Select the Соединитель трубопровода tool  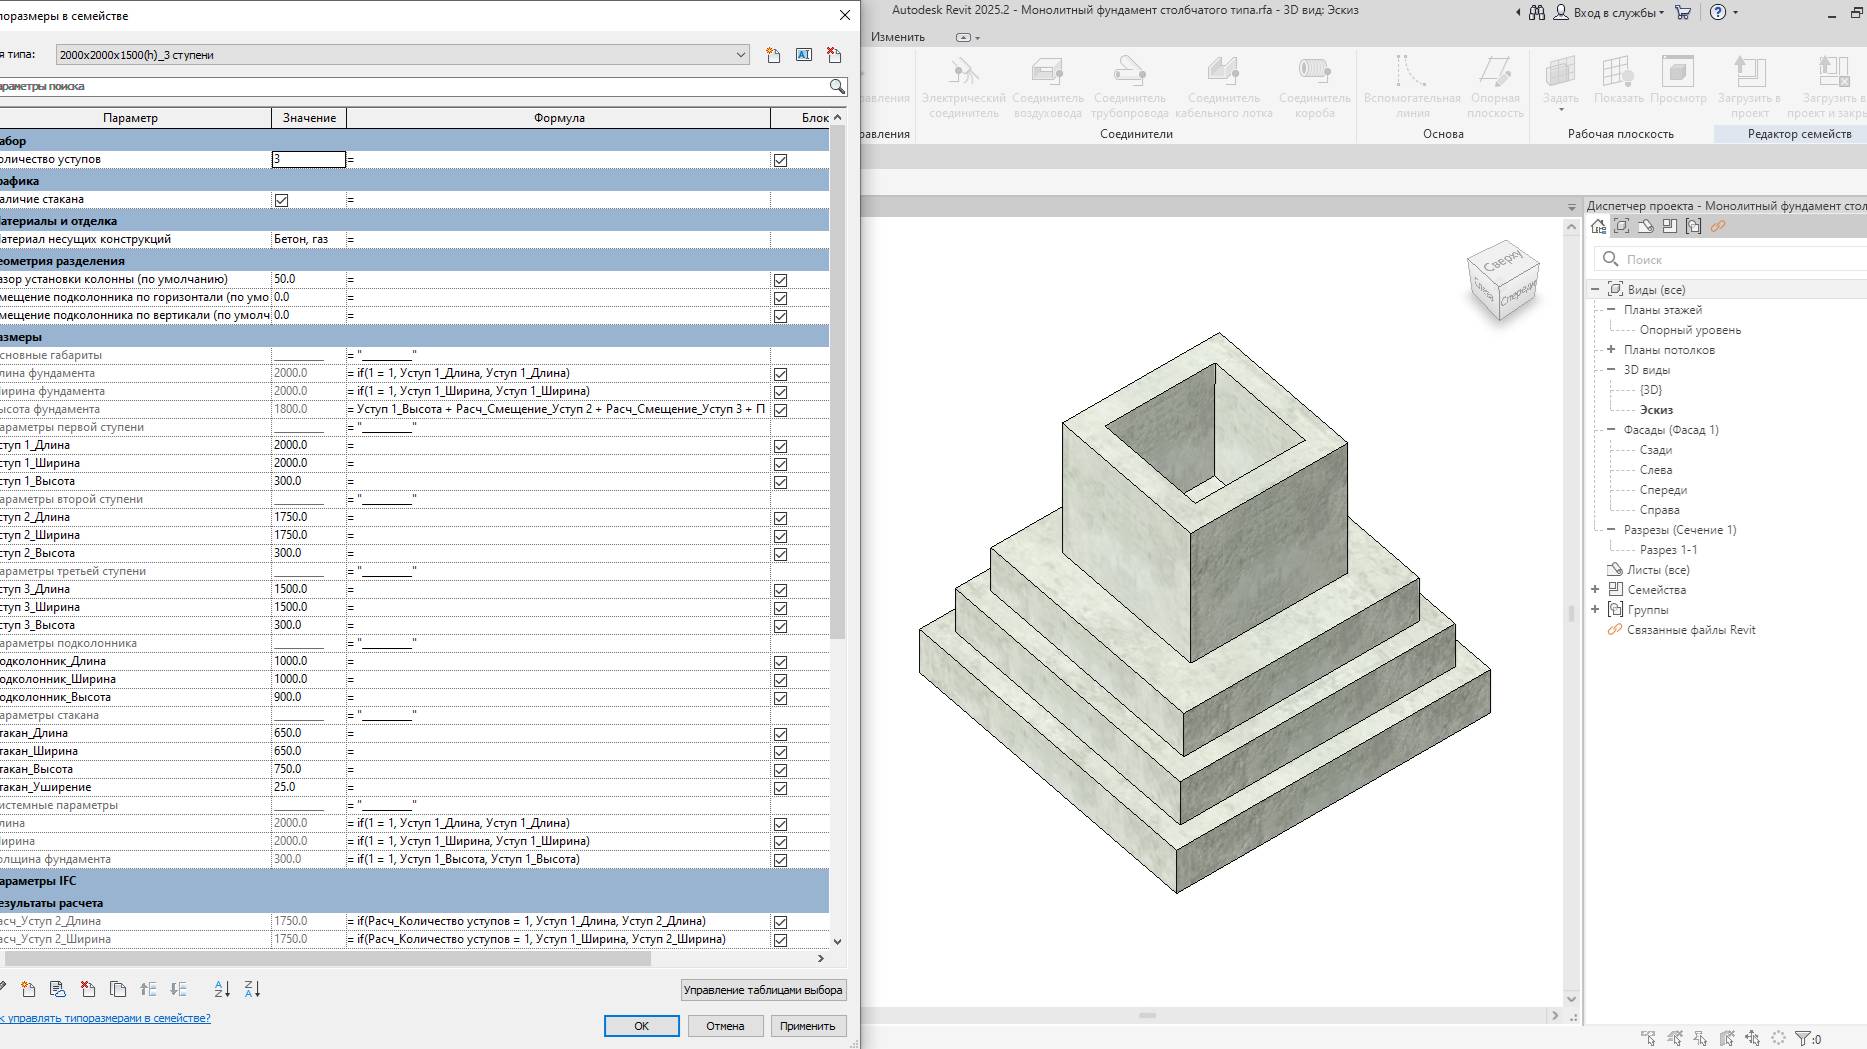(1130, 85)
